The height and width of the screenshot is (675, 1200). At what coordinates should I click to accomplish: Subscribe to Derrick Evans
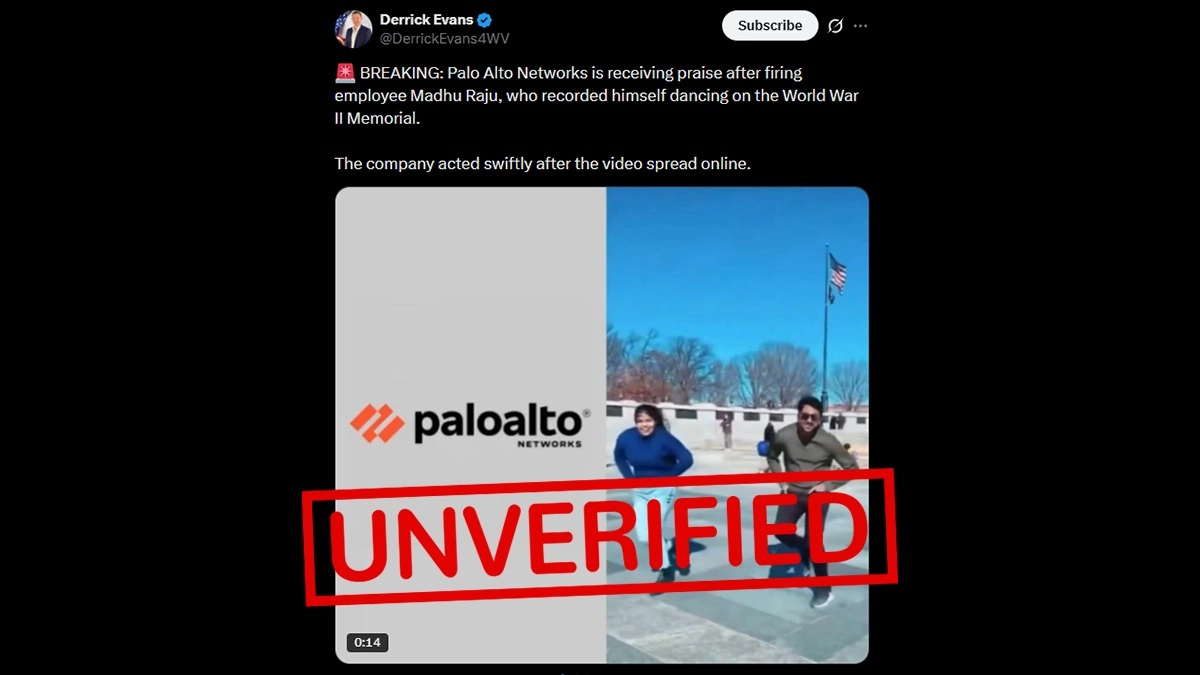770,26
